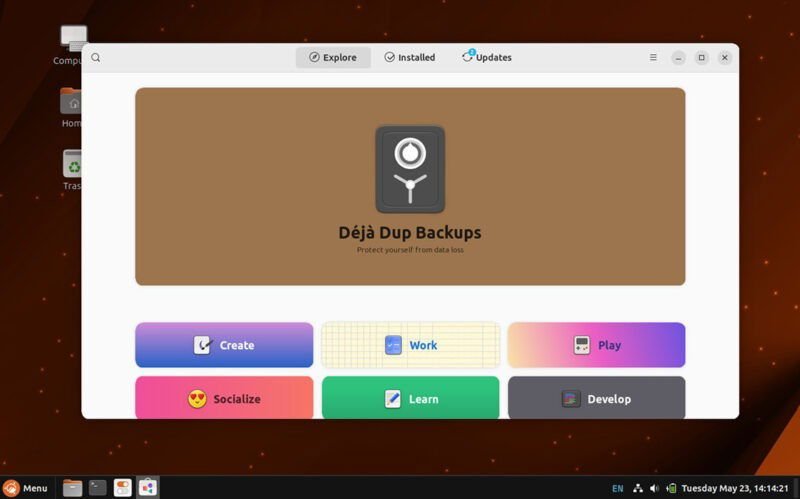Viewport: 800px width, 499px height.
Task: Open the system Menu in taskbar
Action: pyautogui.click(x=25, y=488)
